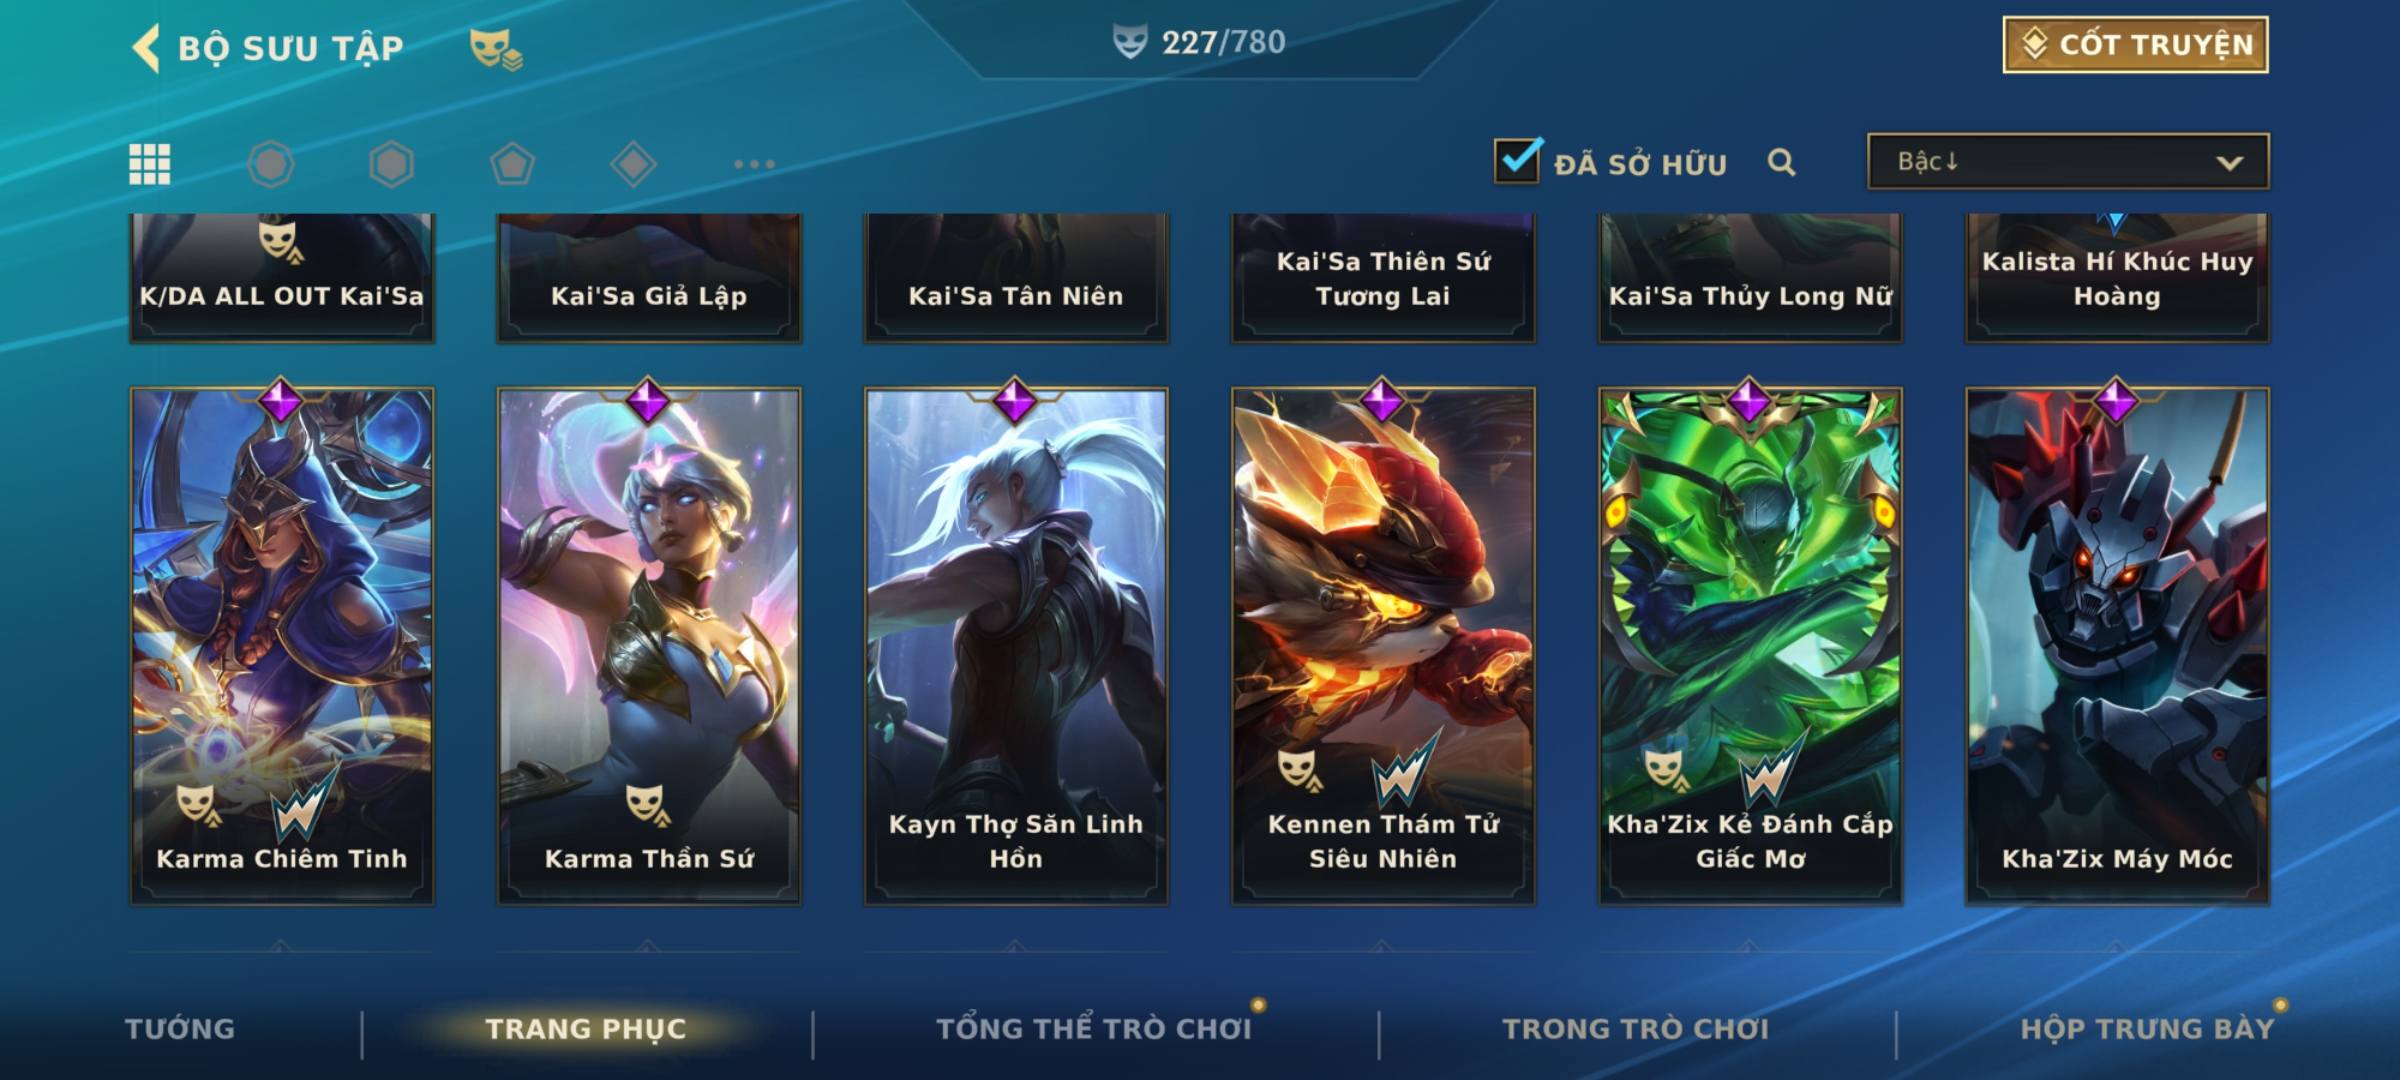Open more filters with three dots

tap(754, 164)
